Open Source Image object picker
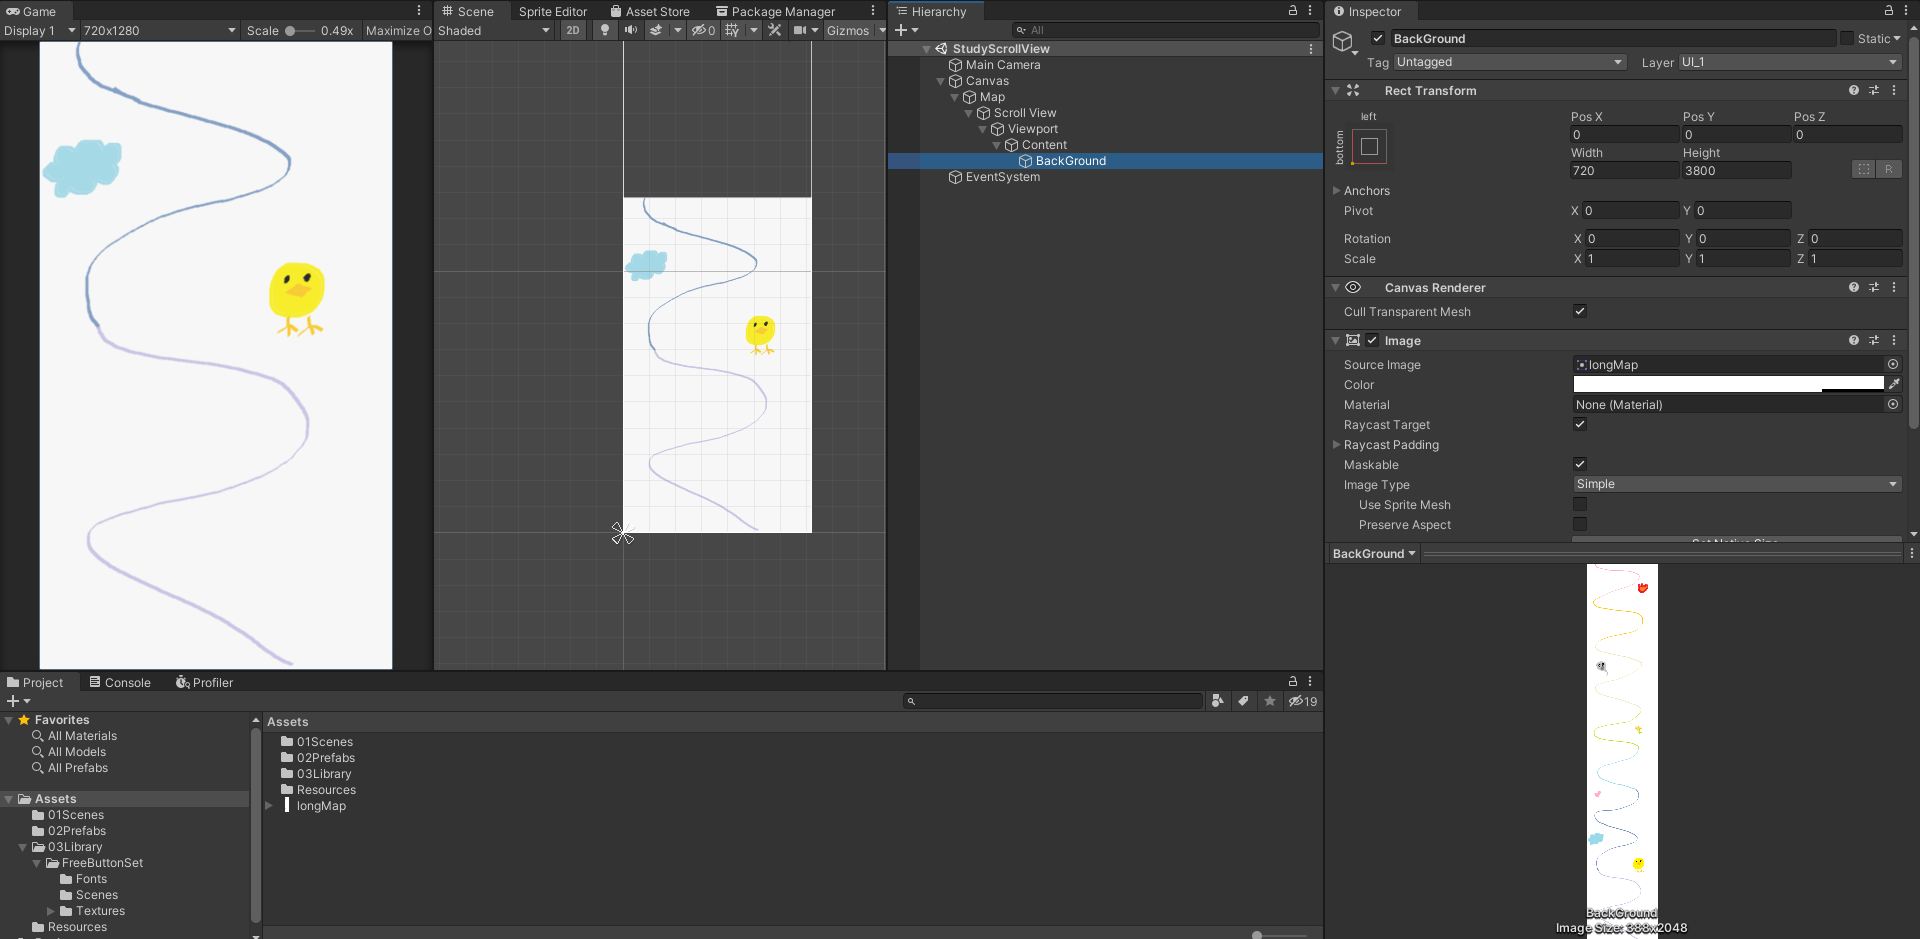1920x939 pixels. (1893, 364)
